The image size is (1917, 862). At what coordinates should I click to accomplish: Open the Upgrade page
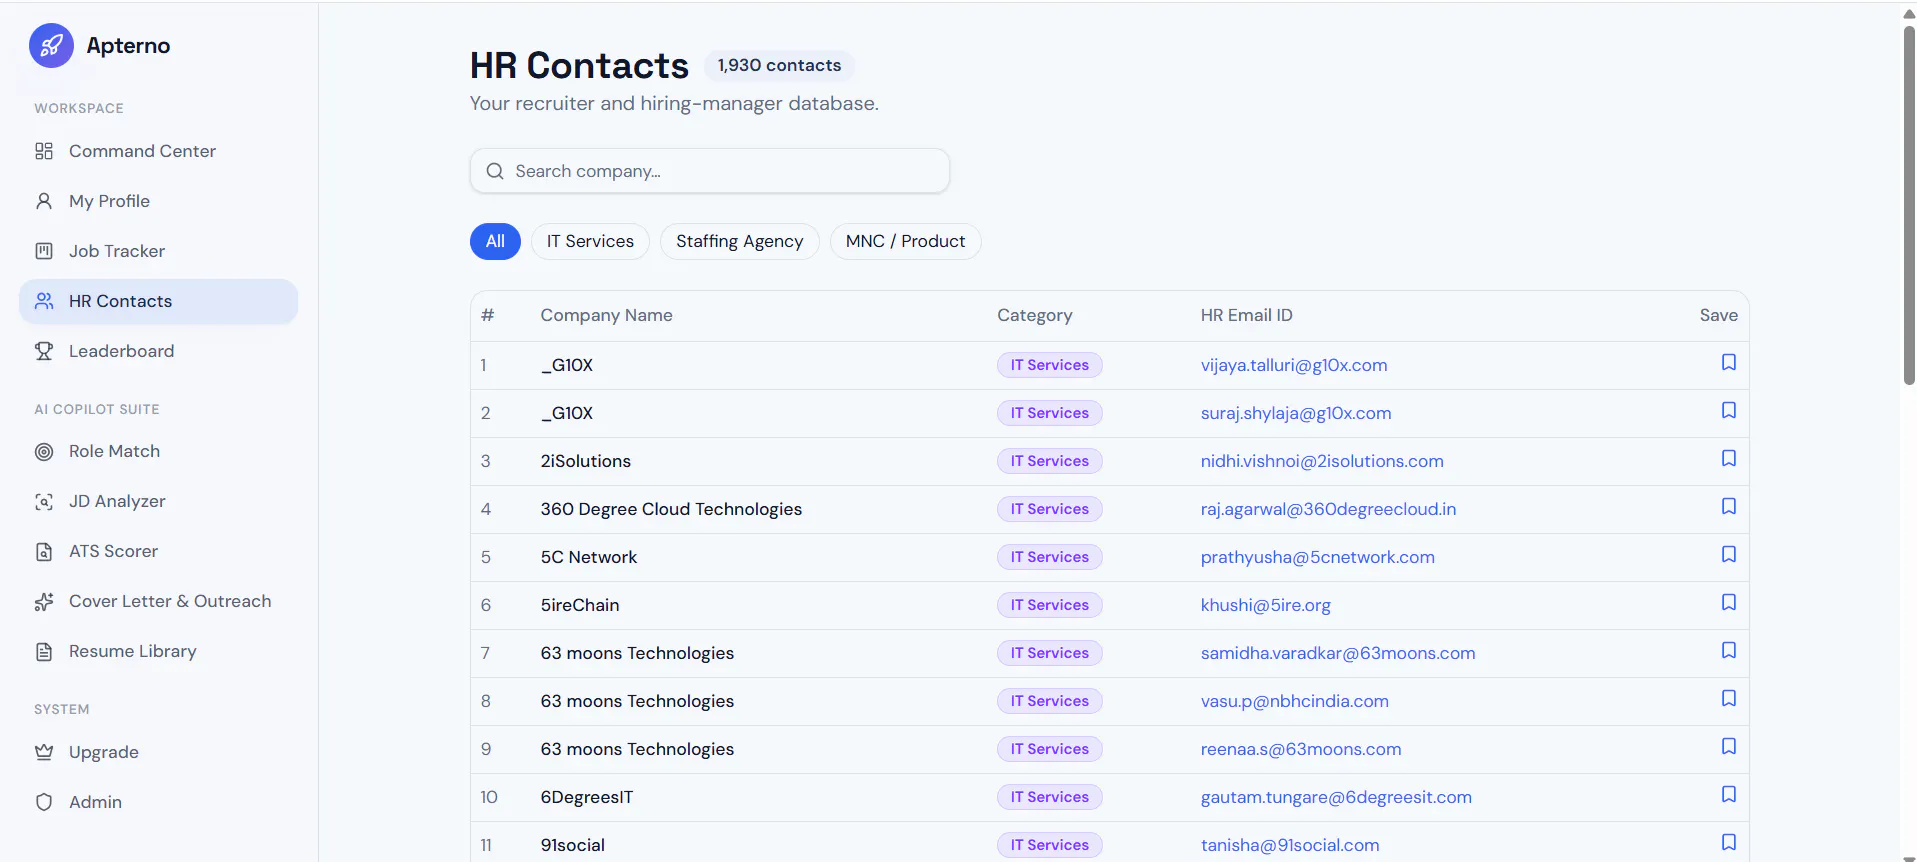pyautogui.click(x=158, y=752)
